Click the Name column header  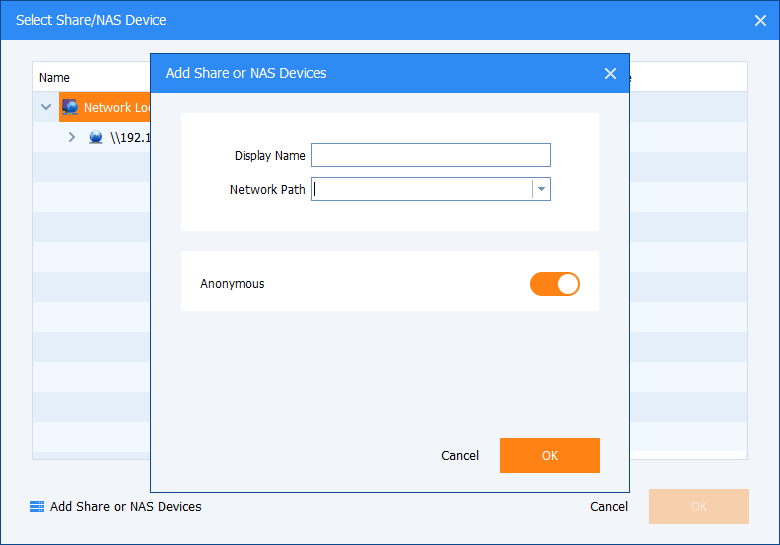click(x=55, y=77)
